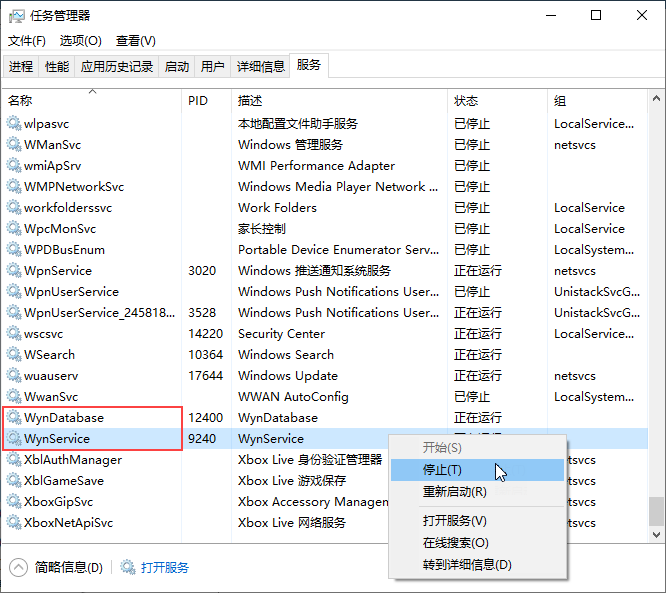
Task: Switch to the 用户 tab
Action: tap(212, 67)
